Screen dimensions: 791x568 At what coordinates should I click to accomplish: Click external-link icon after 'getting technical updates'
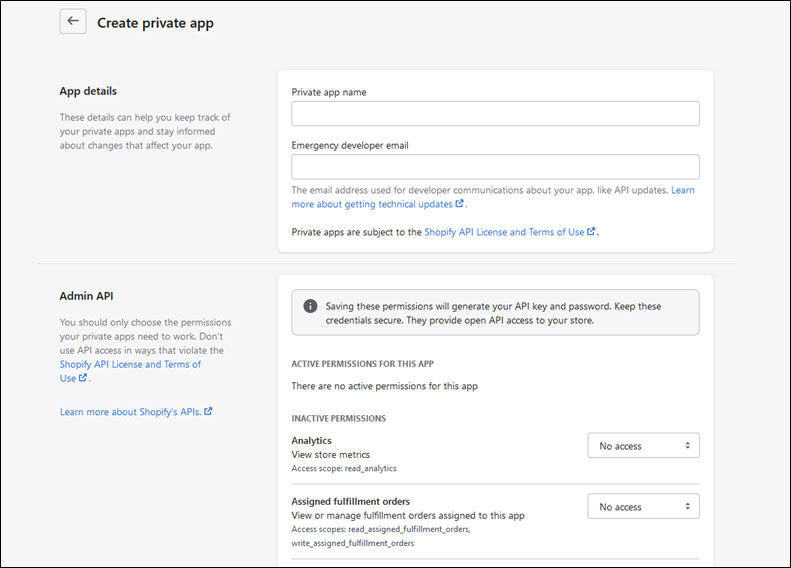[x=460, y=204]
